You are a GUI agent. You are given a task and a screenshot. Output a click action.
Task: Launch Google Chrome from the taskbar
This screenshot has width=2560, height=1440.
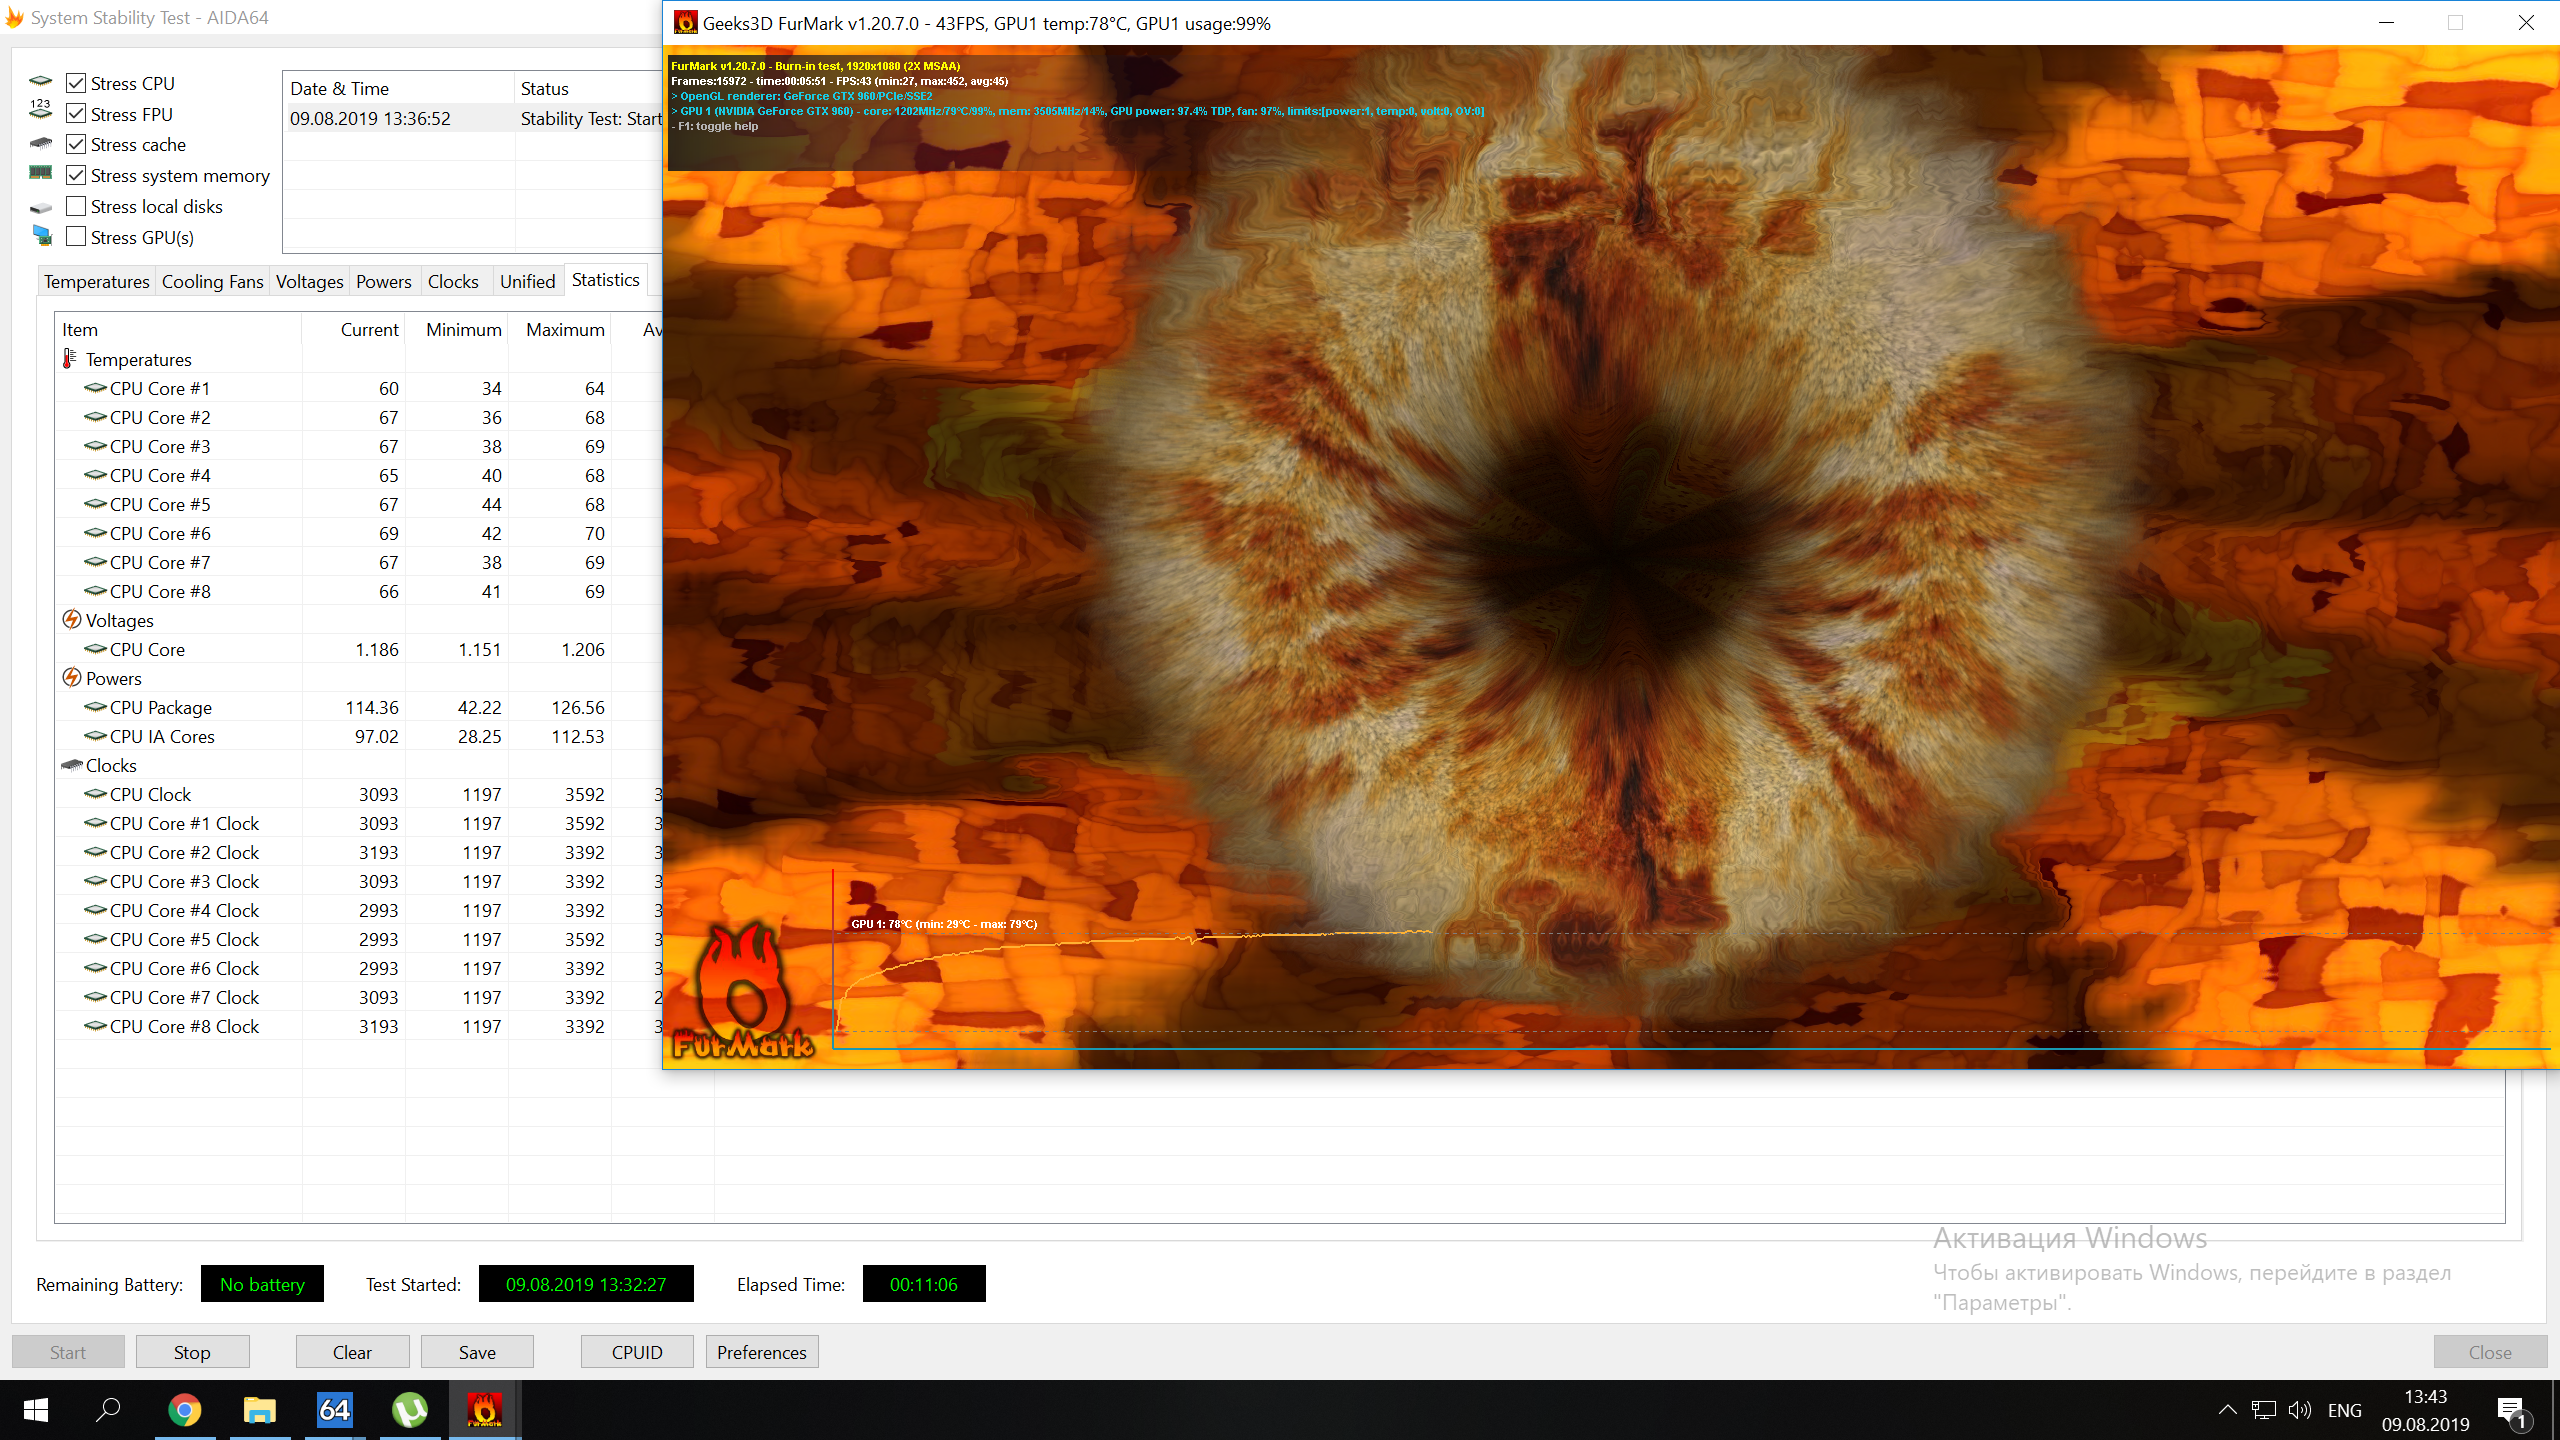tap(184, 1410)
